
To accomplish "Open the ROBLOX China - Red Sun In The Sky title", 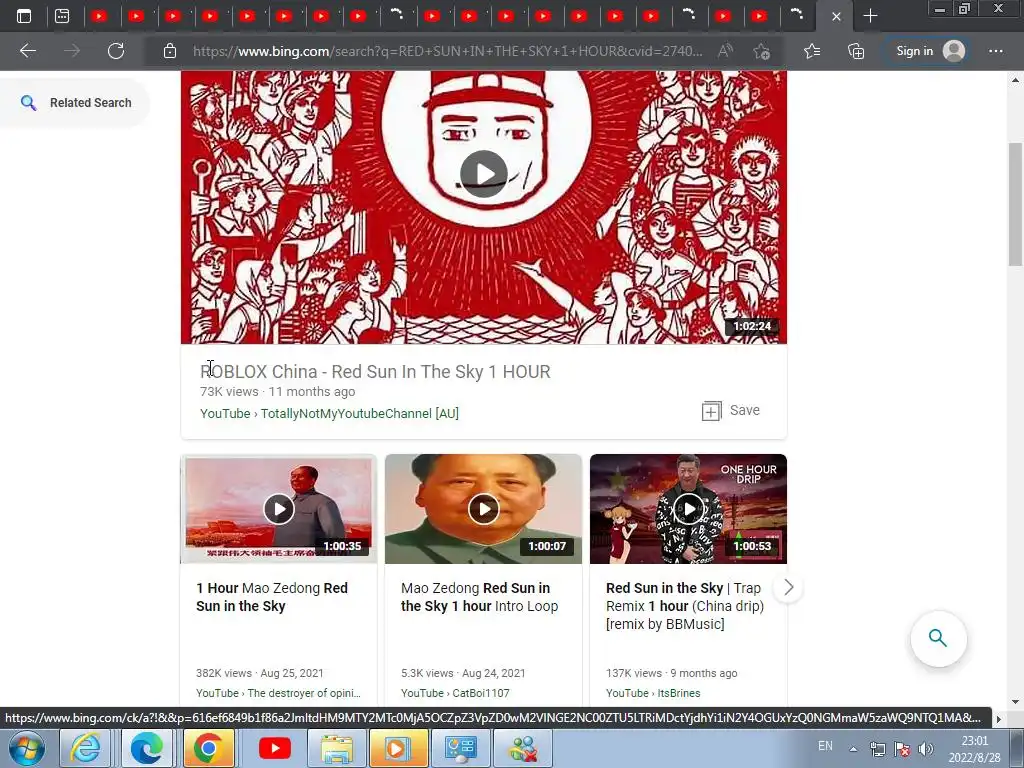I will pyautogui.click(x=375, y=372).
